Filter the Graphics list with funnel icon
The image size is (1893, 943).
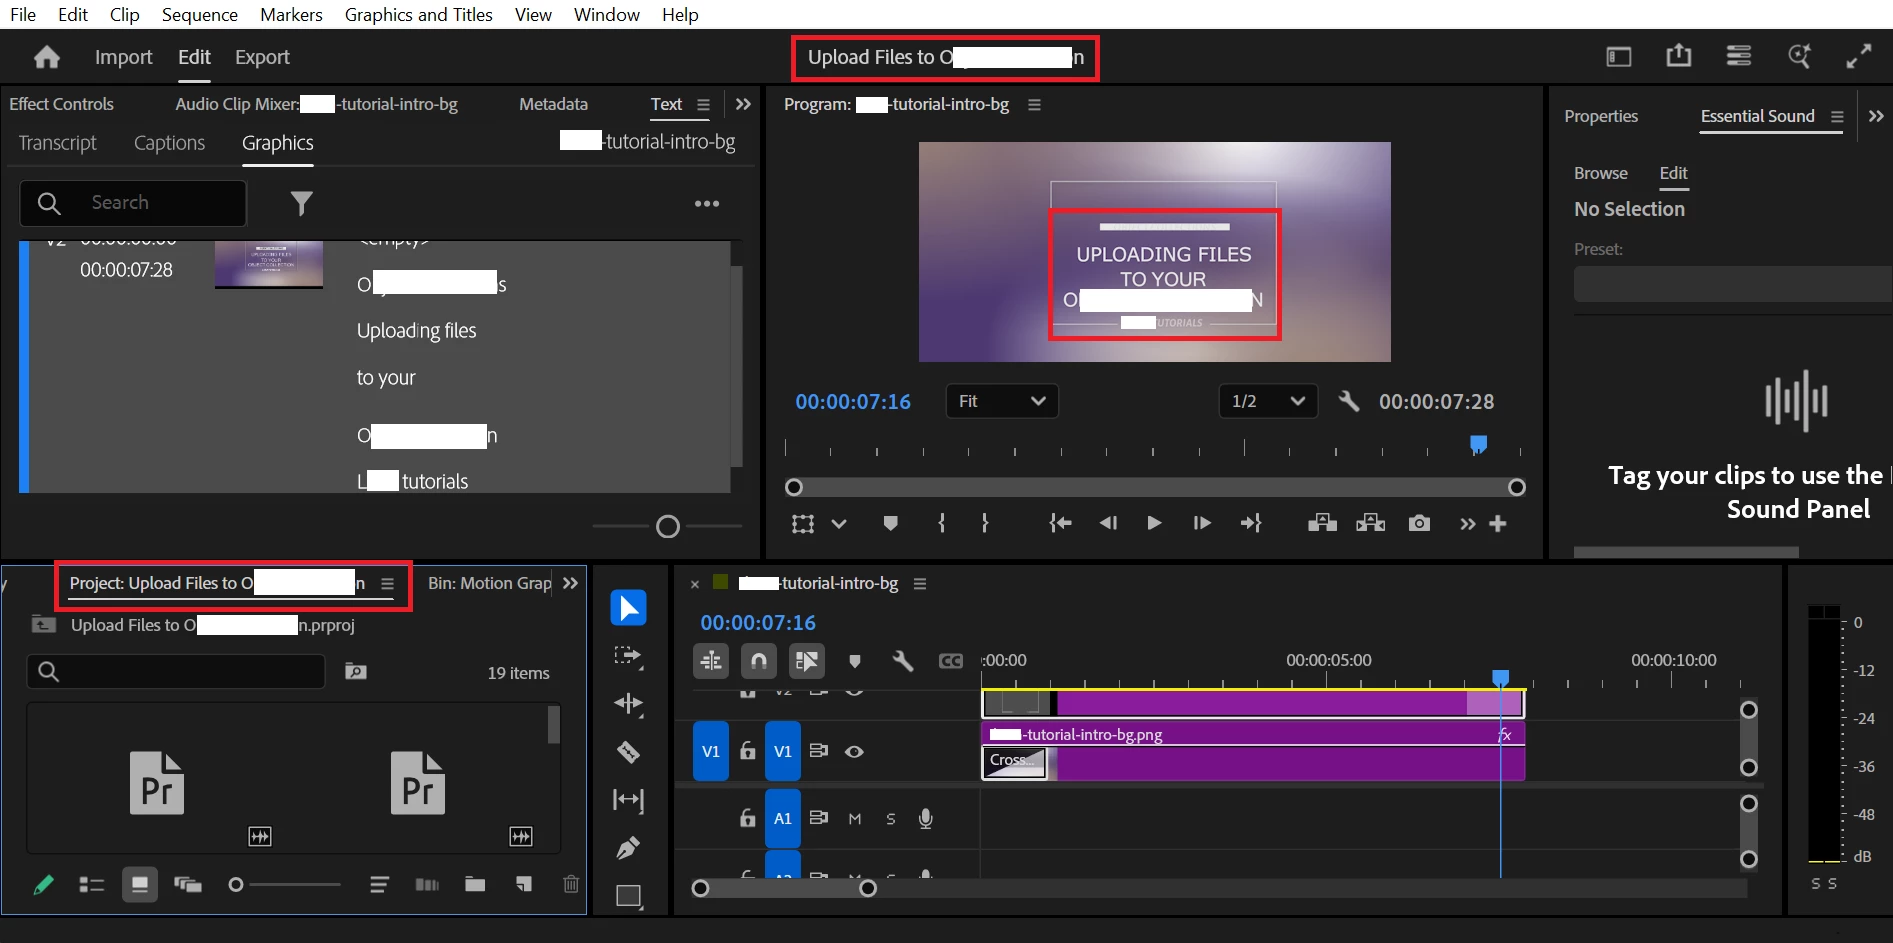click(x=301, y=203)
